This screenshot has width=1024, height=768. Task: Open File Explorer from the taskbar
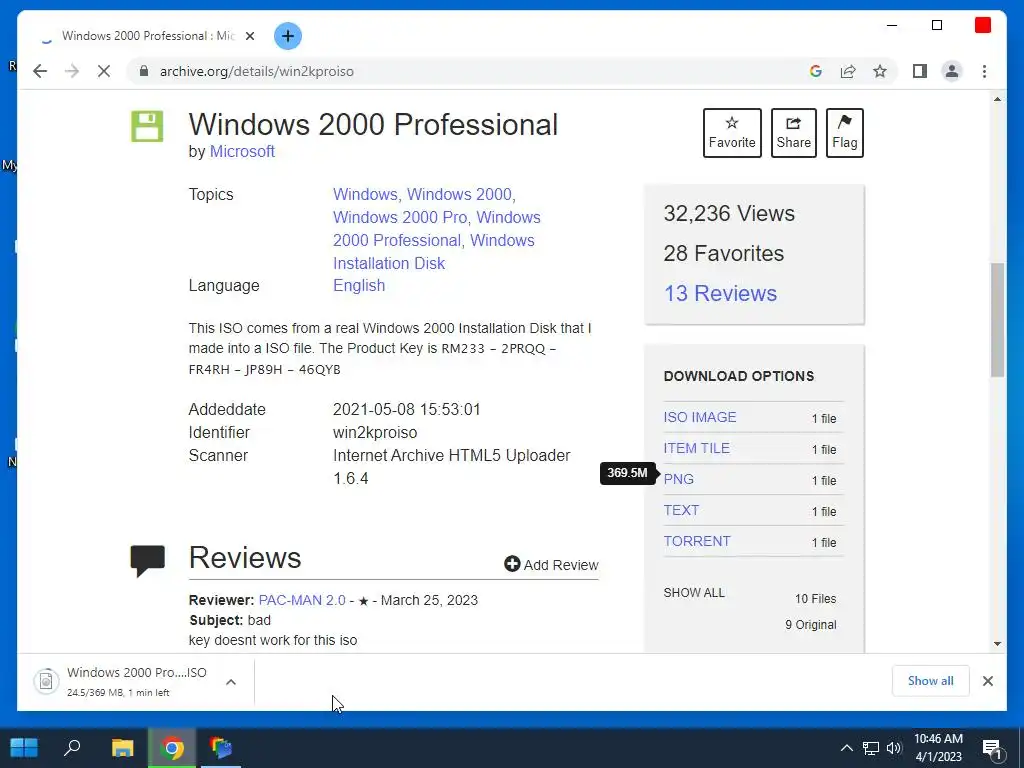click(x=122, y=748)
